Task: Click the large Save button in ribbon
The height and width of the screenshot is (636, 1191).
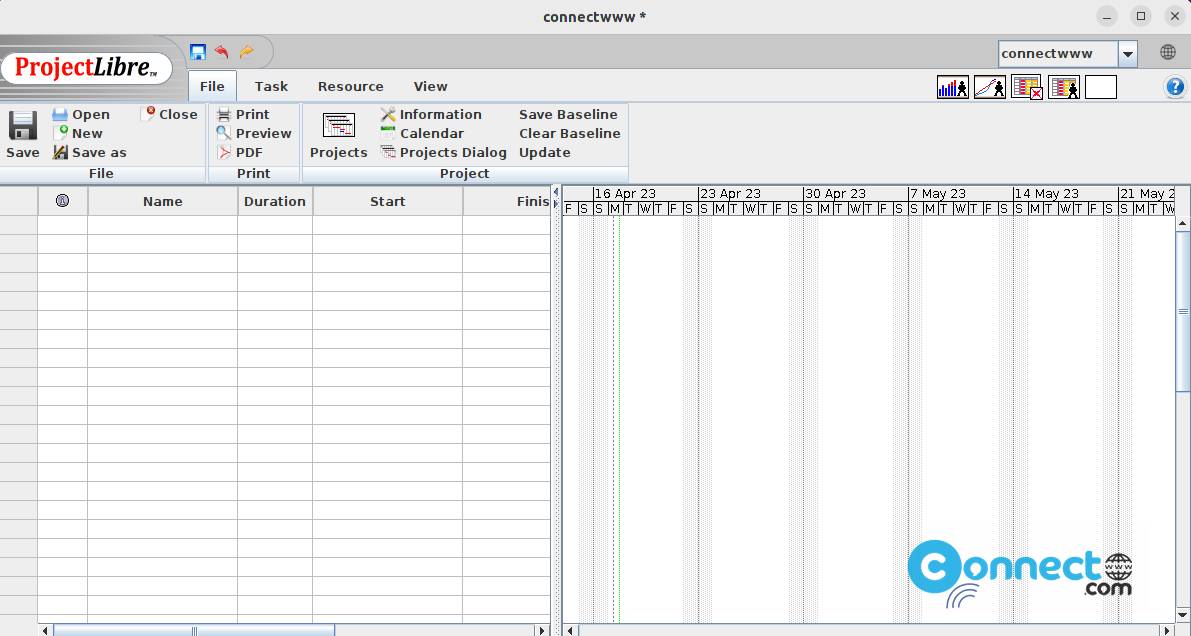Action: click(x=23, y=135)
